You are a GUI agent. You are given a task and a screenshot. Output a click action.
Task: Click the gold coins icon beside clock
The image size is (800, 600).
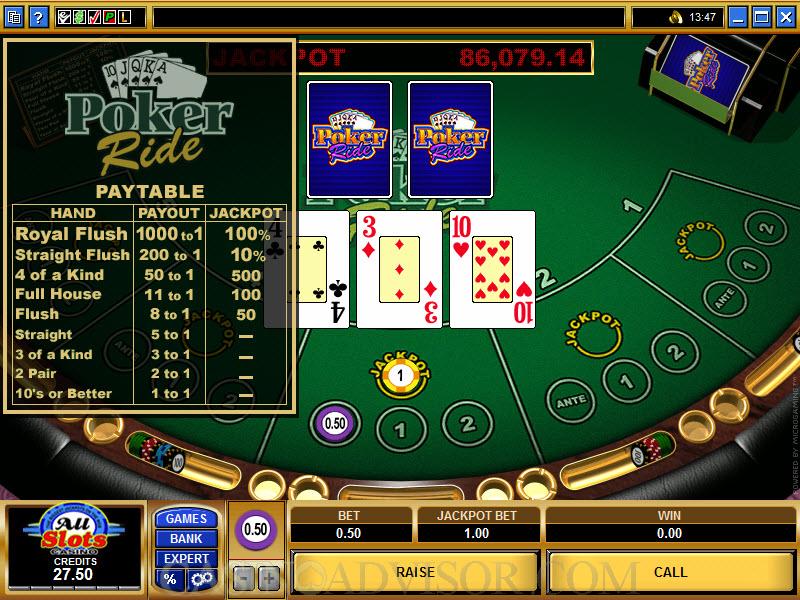pyautogui.click(x=676, y=17)
